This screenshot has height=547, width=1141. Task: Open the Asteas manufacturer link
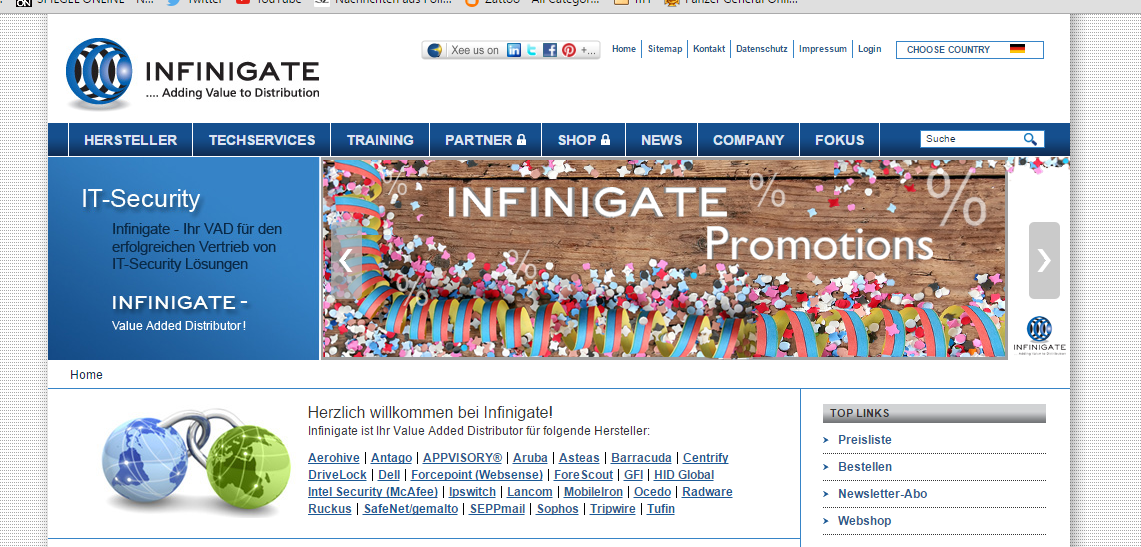pyautogui.click(x=579, y=458)
